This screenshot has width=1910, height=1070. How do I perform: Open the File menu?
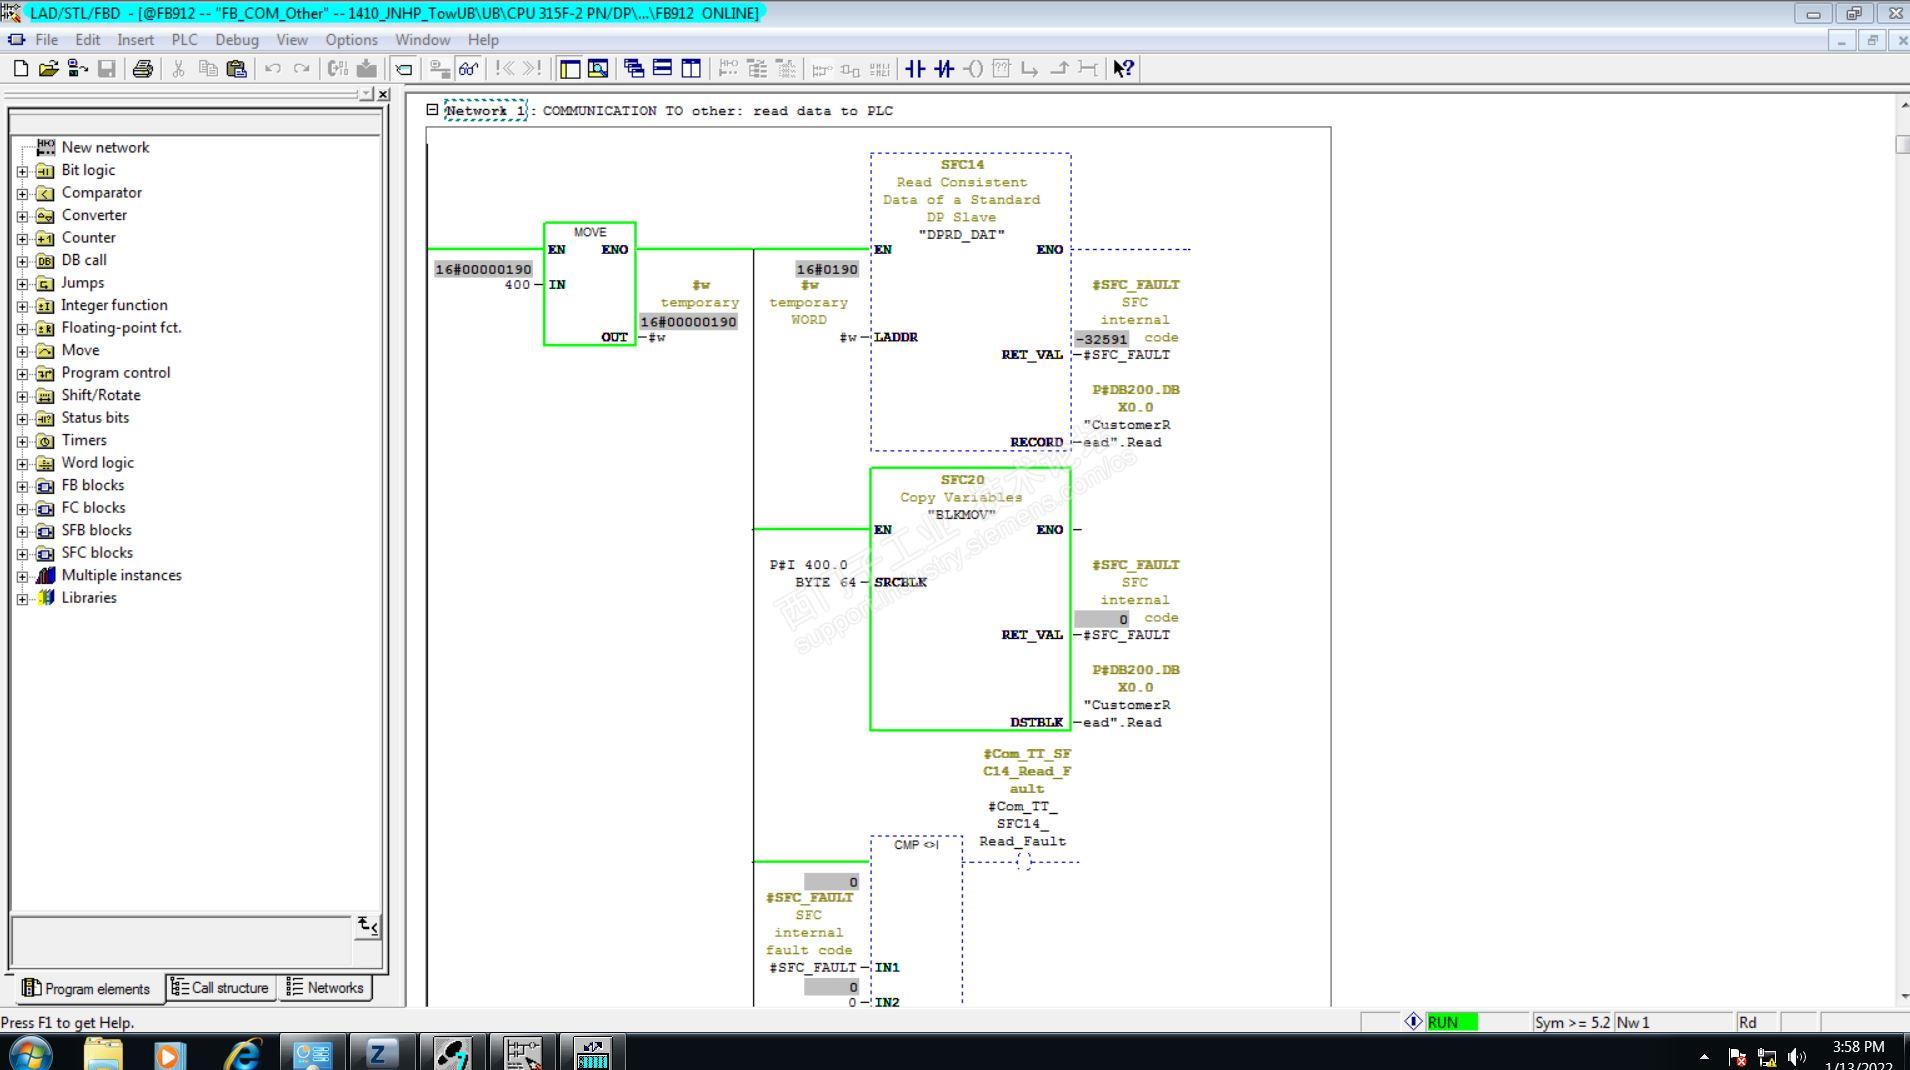pos(46,40)
